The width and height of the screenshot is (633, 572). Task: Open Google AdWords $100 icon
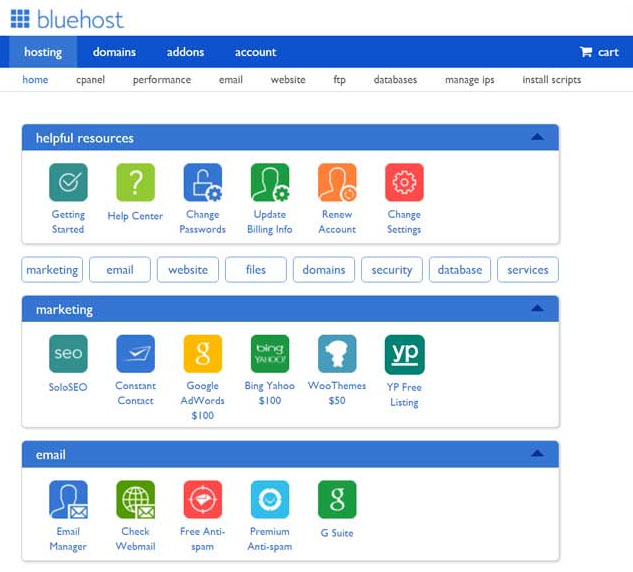pos(203,354)
